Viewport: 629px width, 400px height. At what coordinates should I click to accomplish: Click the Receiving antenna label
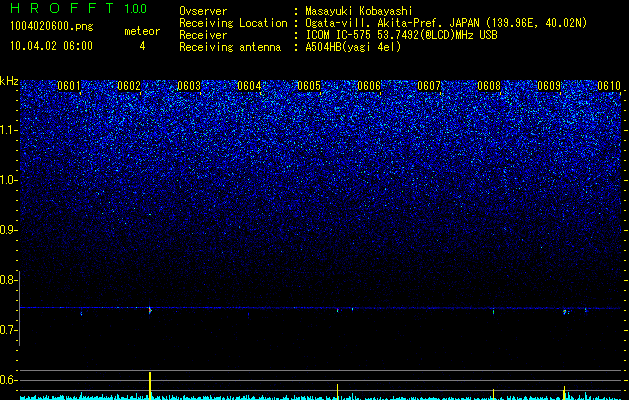coord(230,47)
